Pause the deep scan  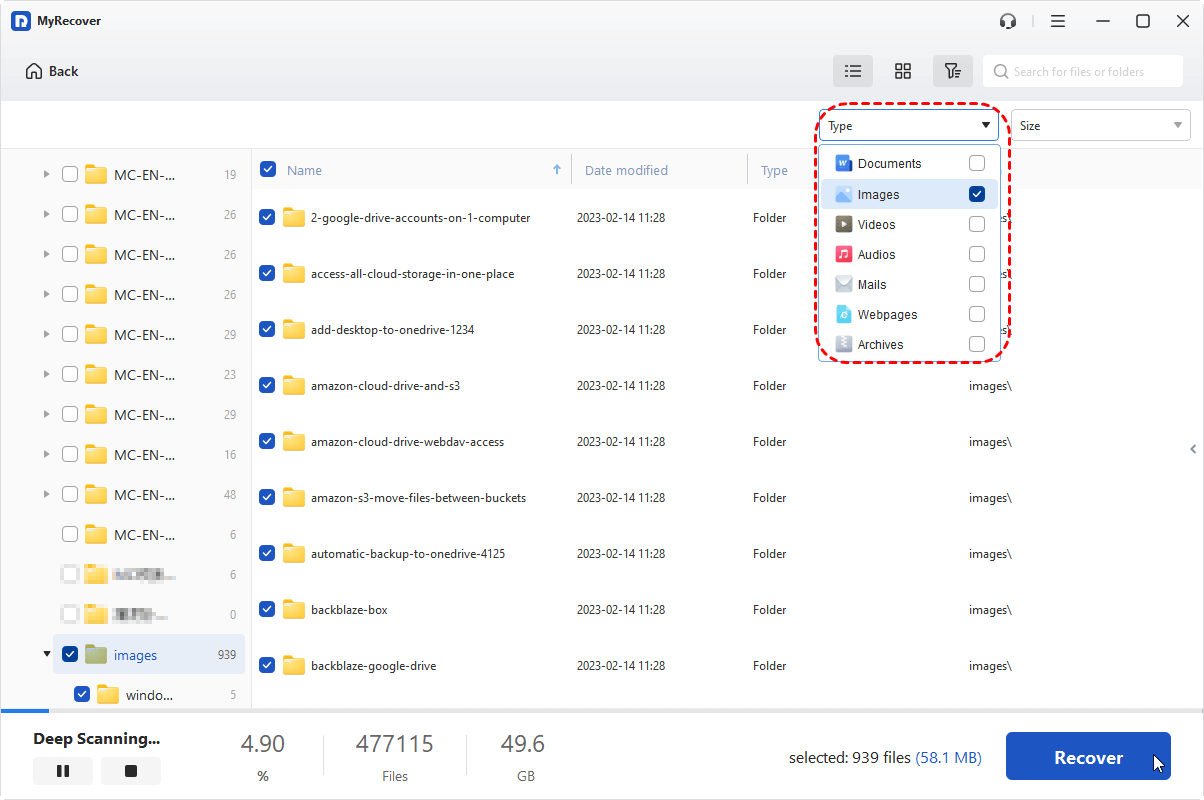coord(63,771)
